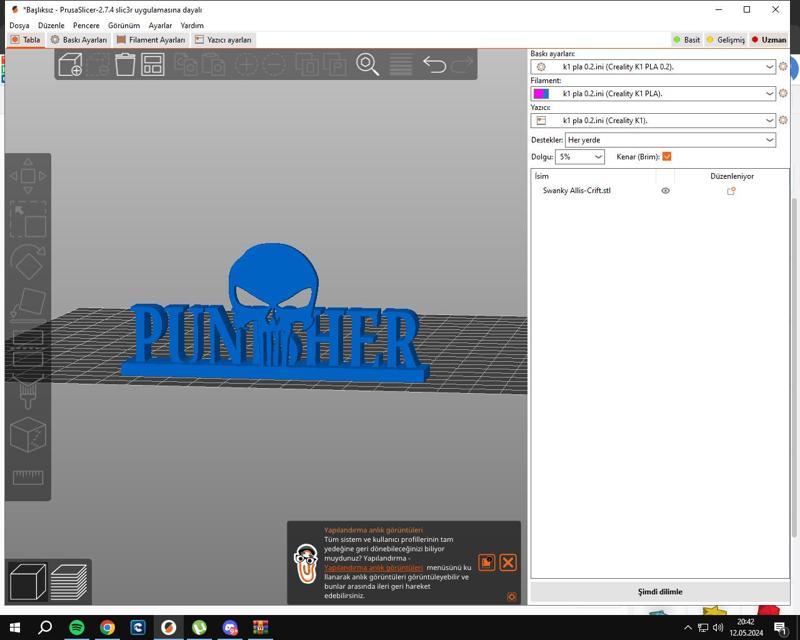This screenshot has height=640, width=800.
Task: Click the Undo arrow in toolbar
Action: [x=435, y=65]
